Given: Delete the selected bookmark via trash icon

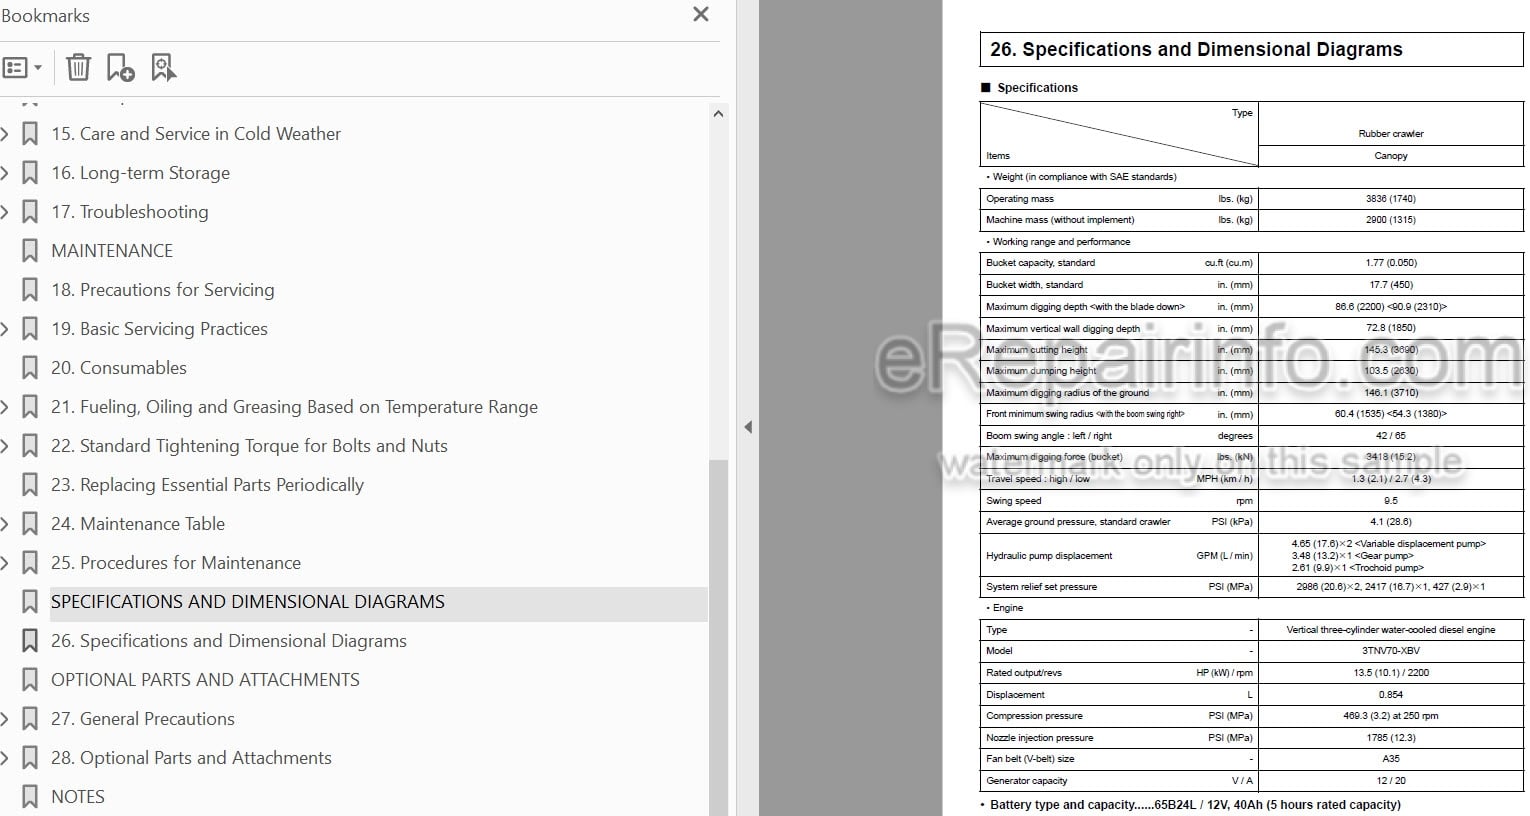Looking at the screenshot, I should point(78,68).
